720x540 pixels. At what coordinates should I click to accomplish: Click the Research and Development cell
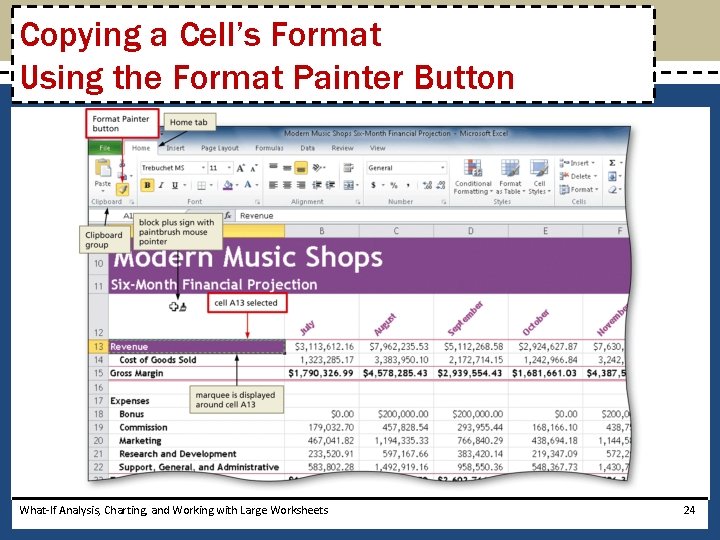(197, 454)
